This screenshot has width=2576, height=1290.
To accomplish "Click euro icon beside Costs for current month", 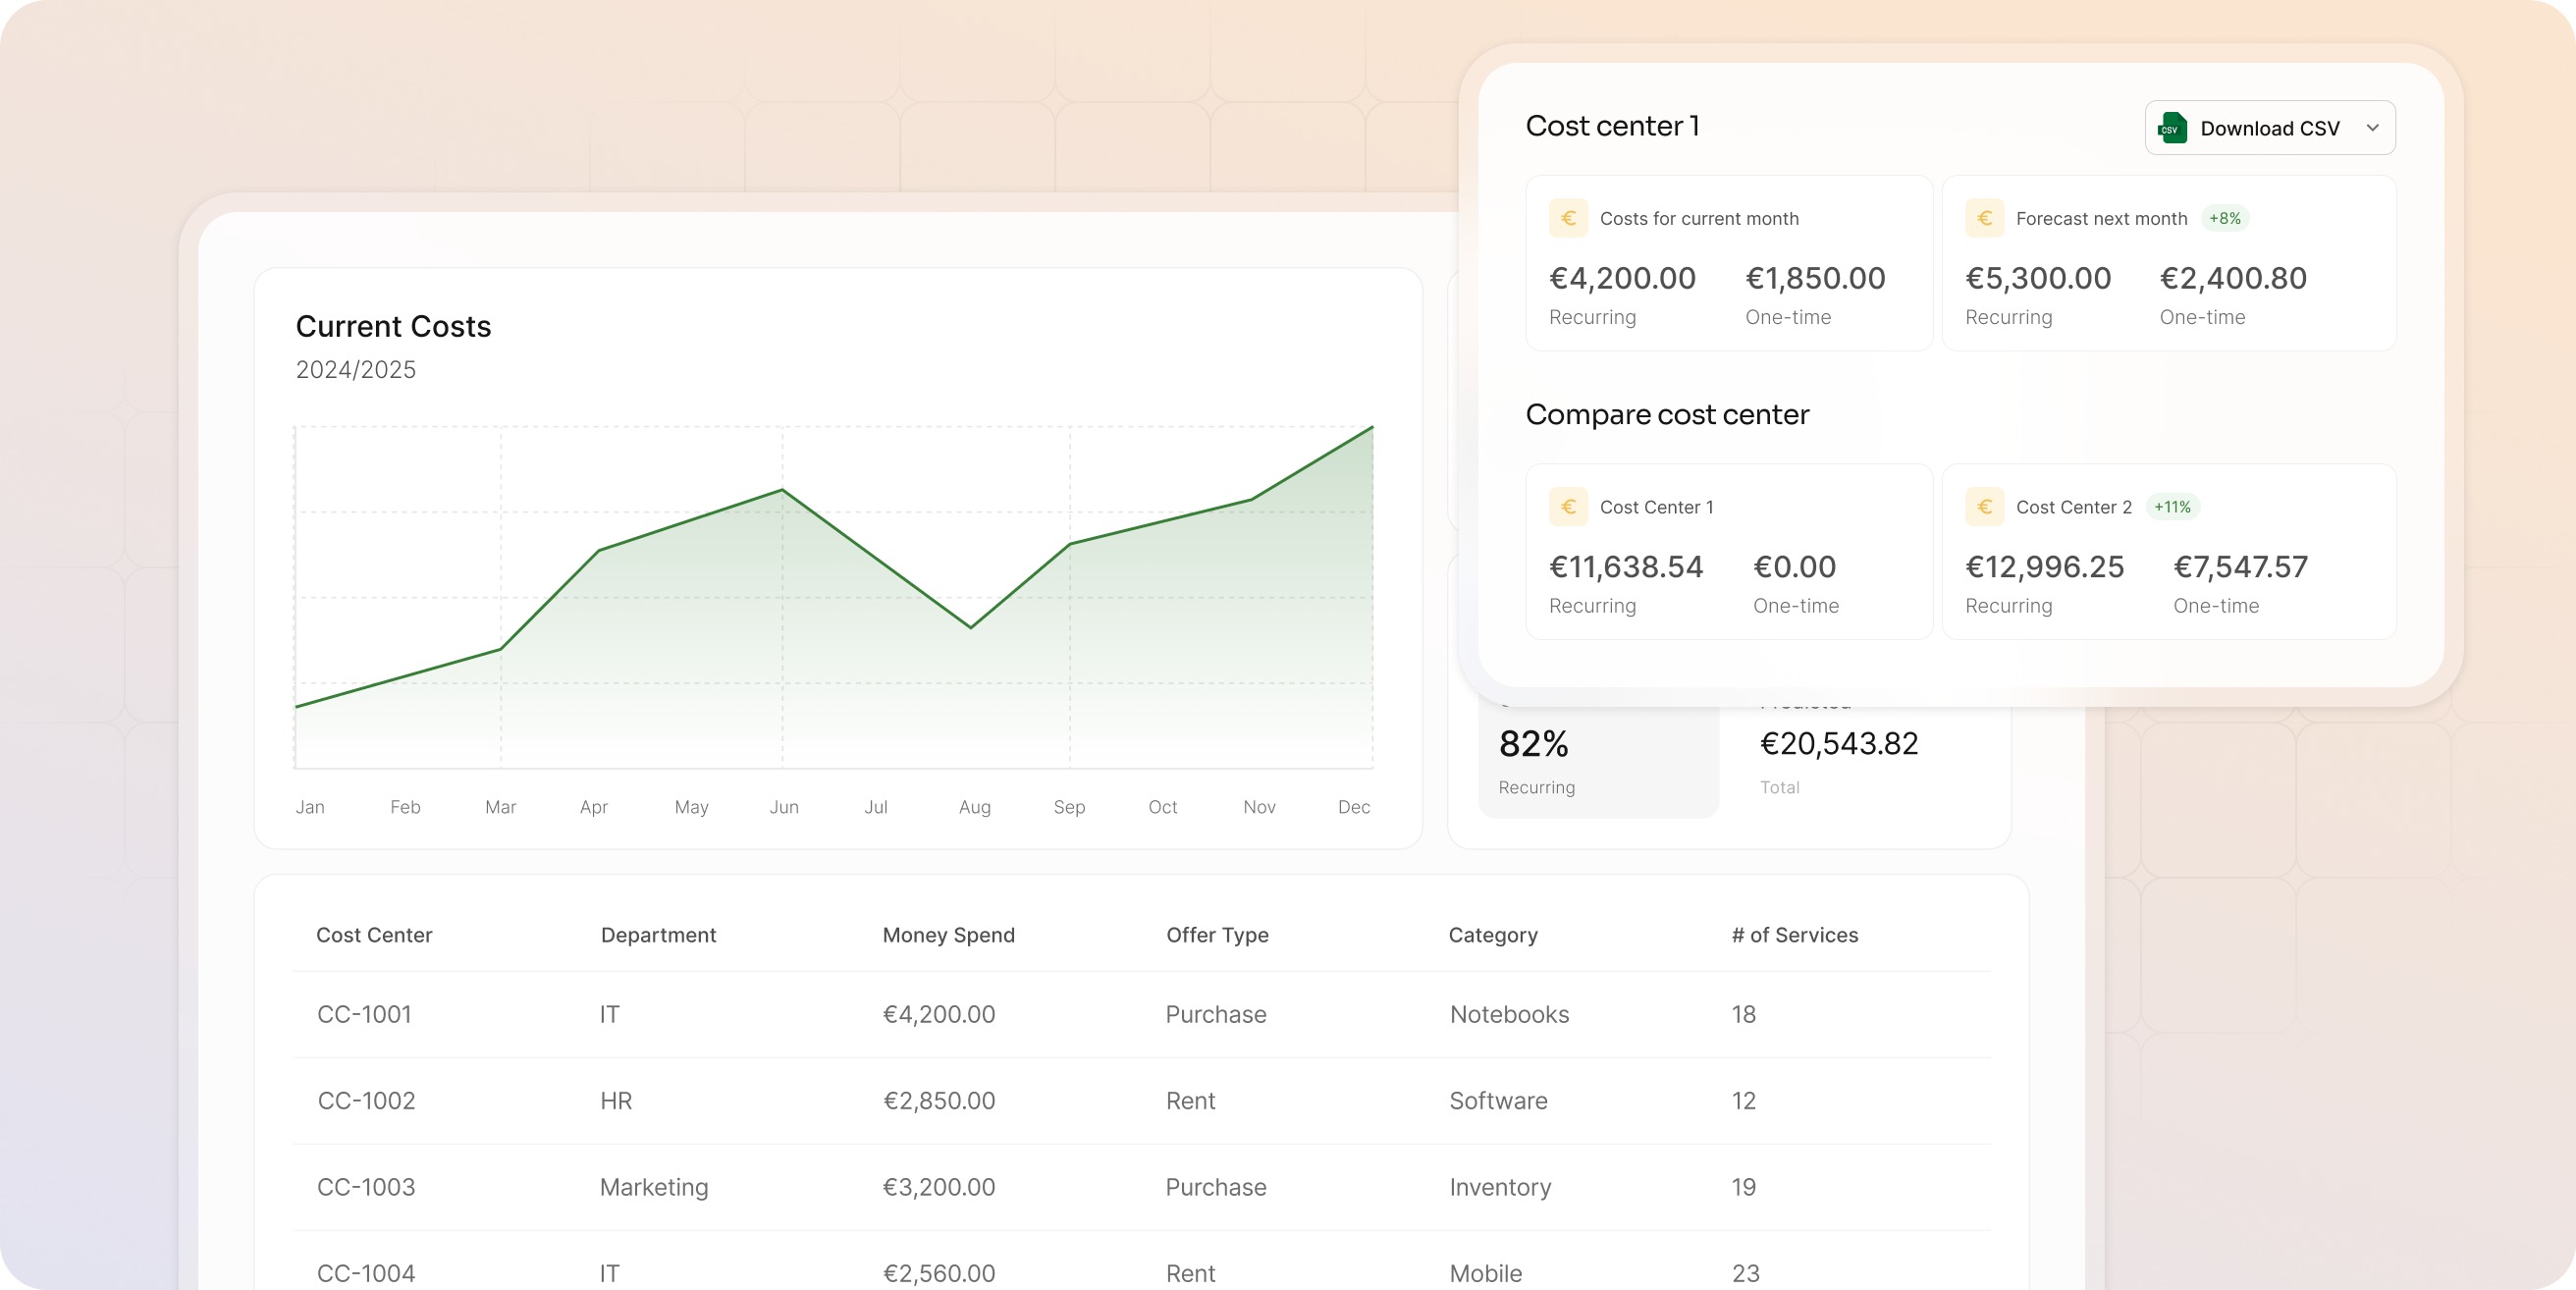I will (1568, 218).
